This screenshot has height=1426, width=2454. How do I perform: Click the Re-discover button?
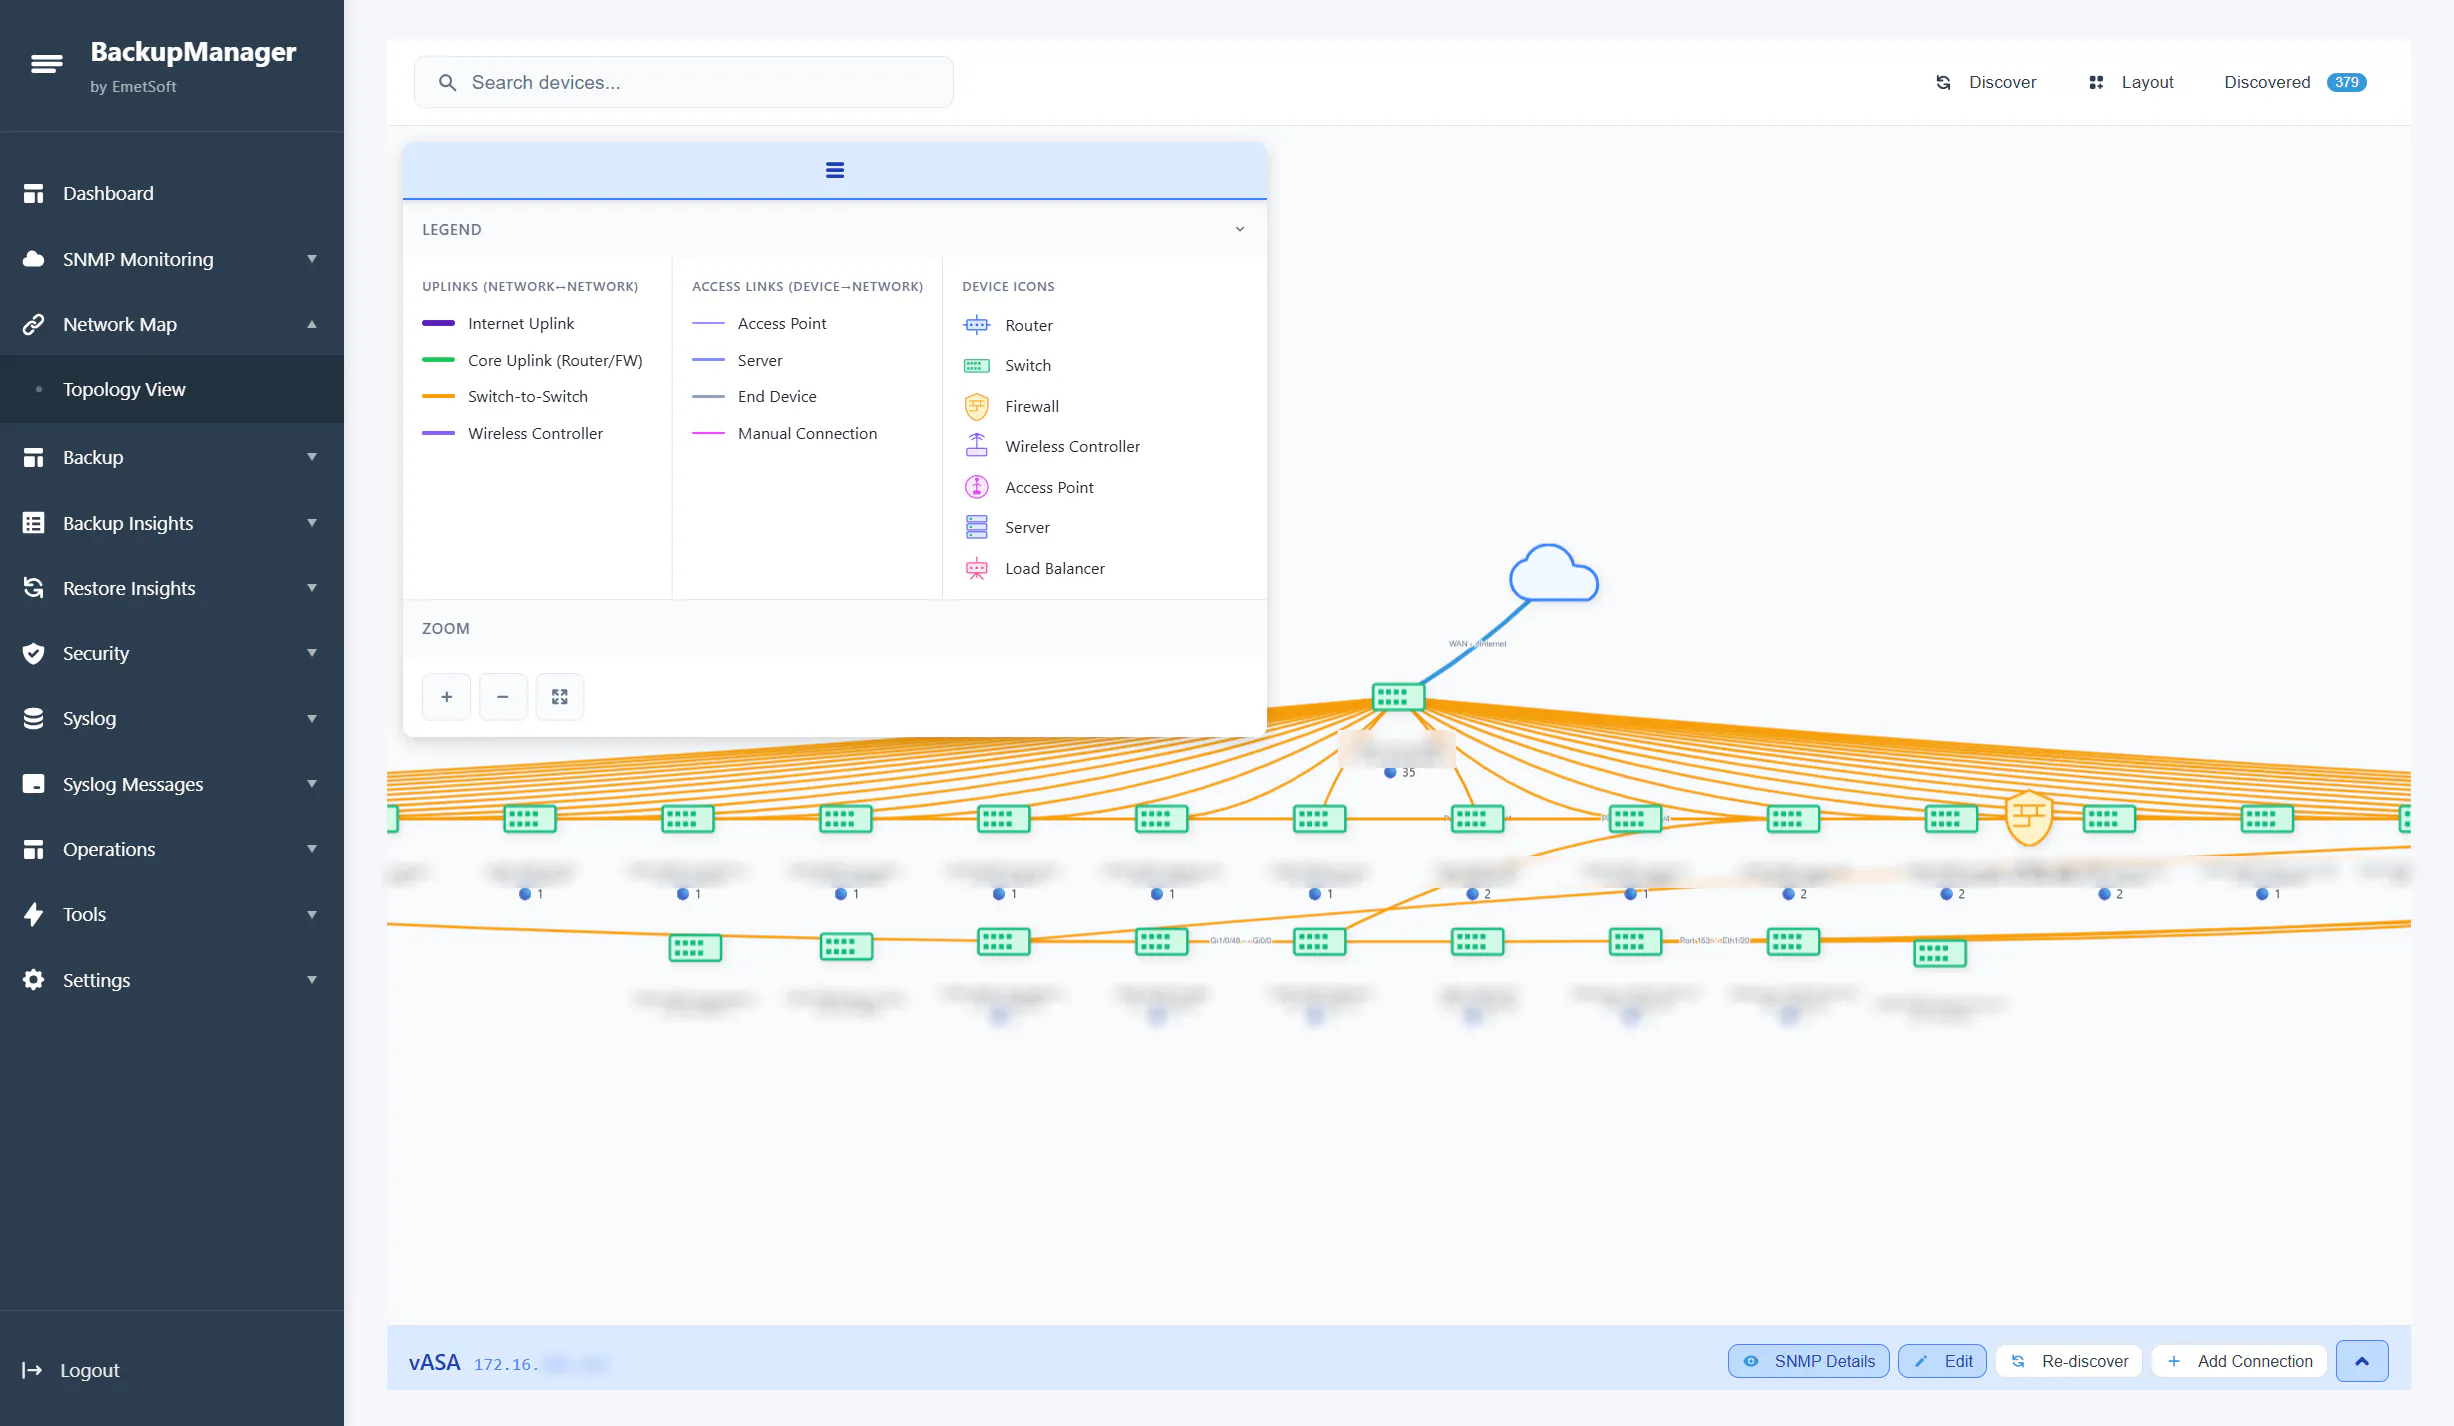point(2069,1361)
